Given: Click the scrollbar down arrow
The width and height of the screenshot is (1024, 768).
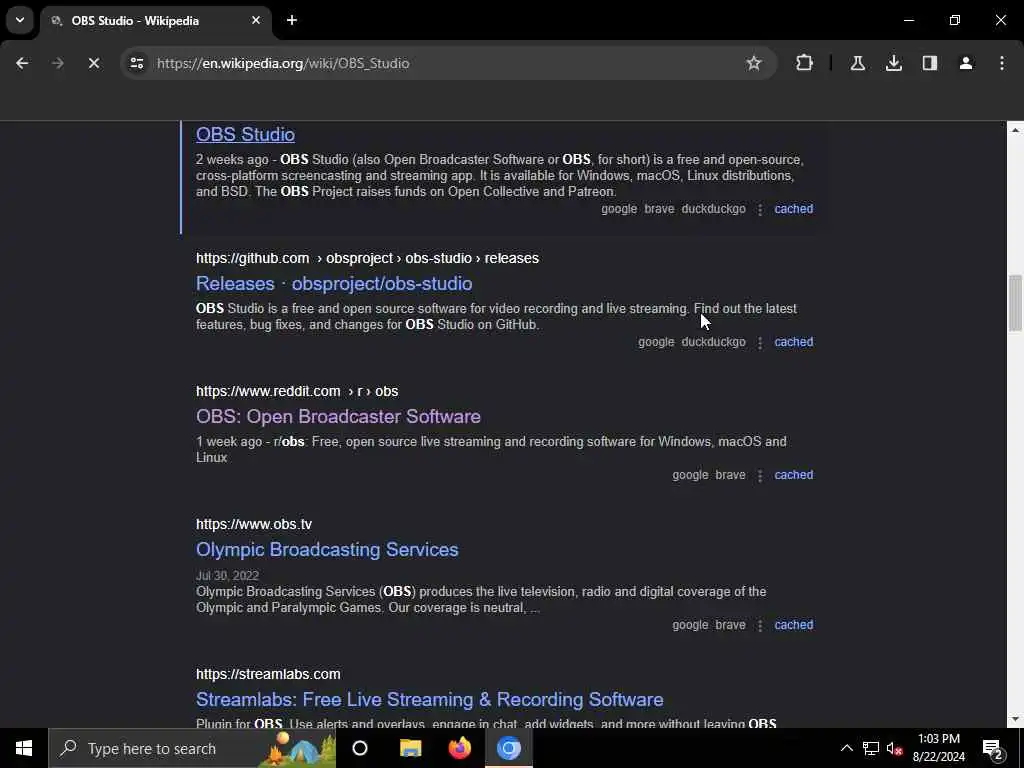Looking at the screenshot, I should click(1015, 719).
